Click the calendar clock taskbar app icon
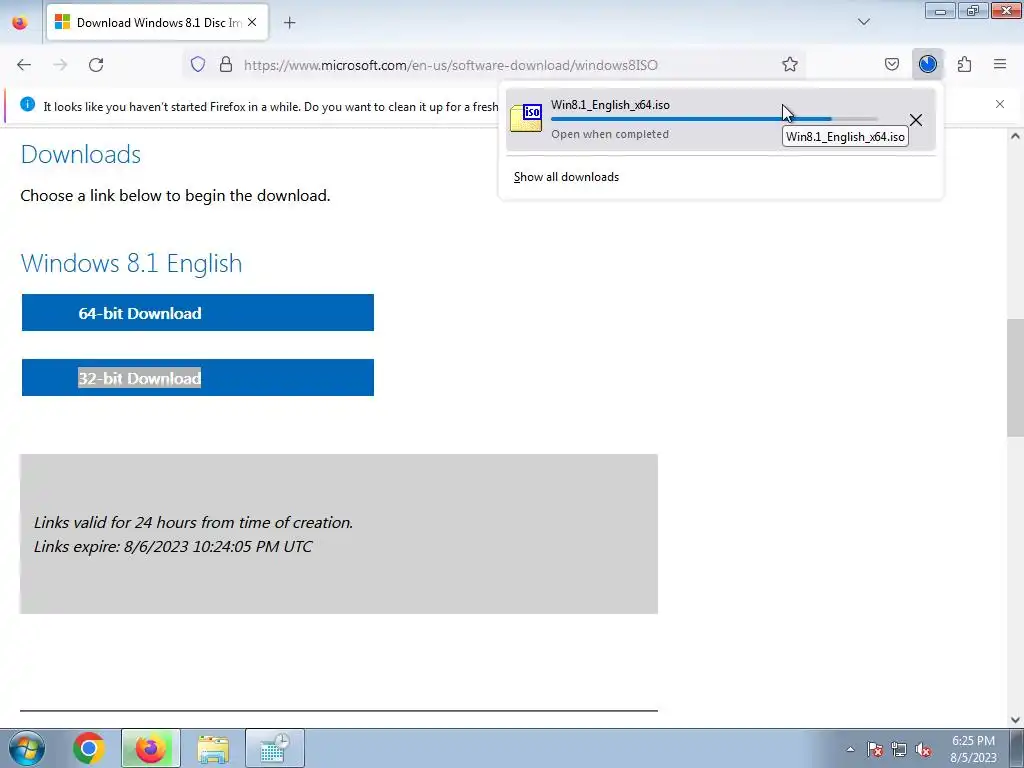 [x=274, y=748]
